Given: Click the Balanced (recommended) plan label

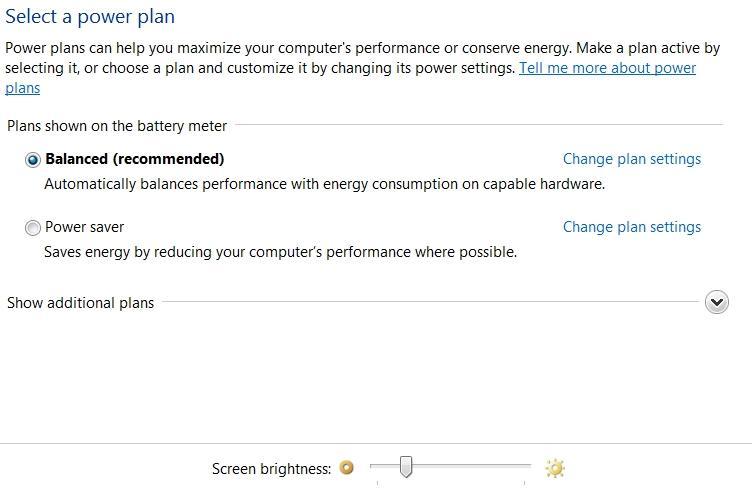Looking at the screenshot, I should pos(135,159).
